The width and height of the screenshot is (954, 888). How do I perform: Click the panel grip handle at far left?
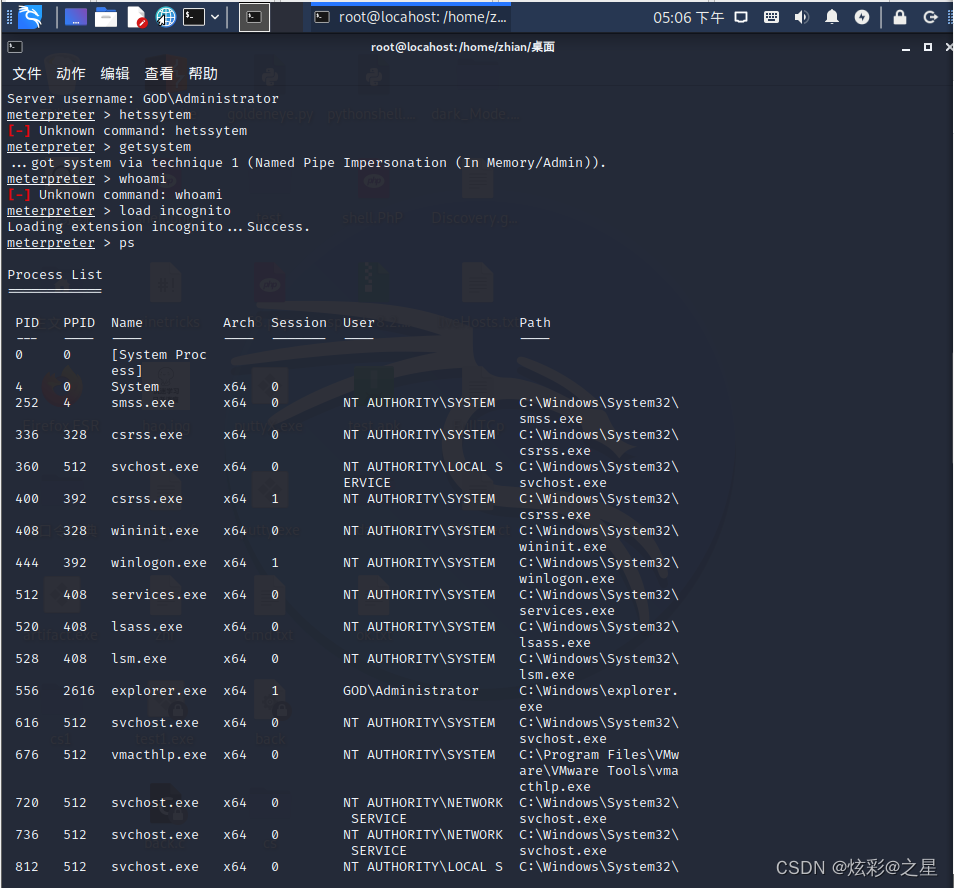[x=9, y=17]
